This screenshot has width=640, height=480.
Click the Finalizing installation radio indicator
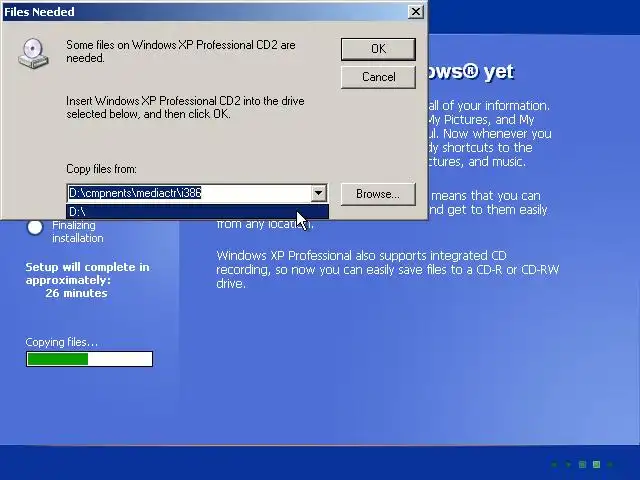pyautogui.click(x=35, y=227)
